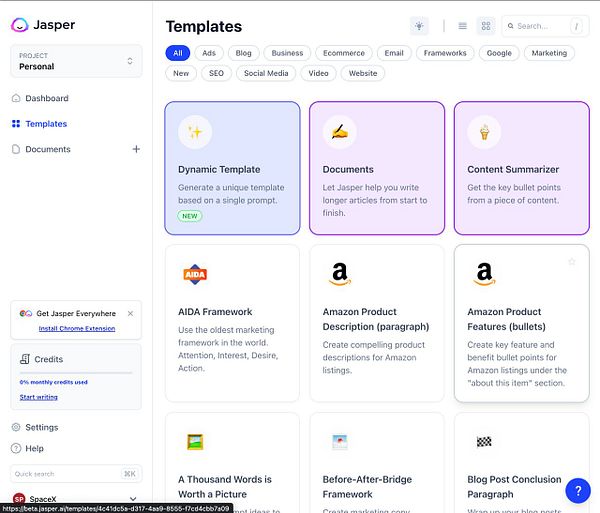
Task: Click the AIDA Framework logo icon
Action: pos(195,274)
